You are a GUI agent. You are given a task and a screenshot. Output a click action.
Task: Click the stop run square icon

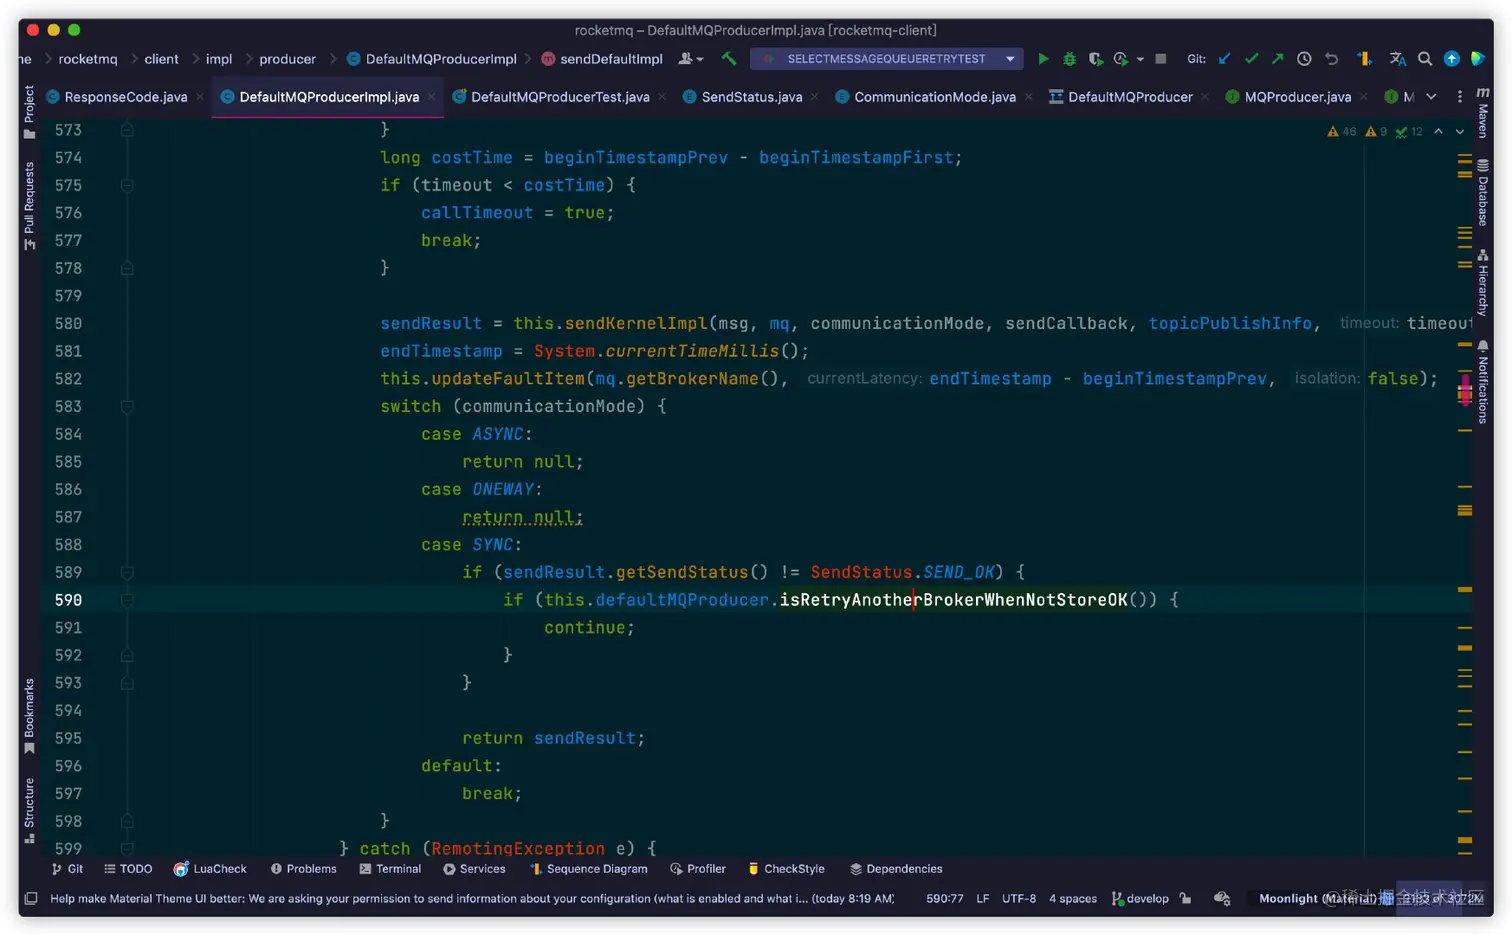(1161, 59)
